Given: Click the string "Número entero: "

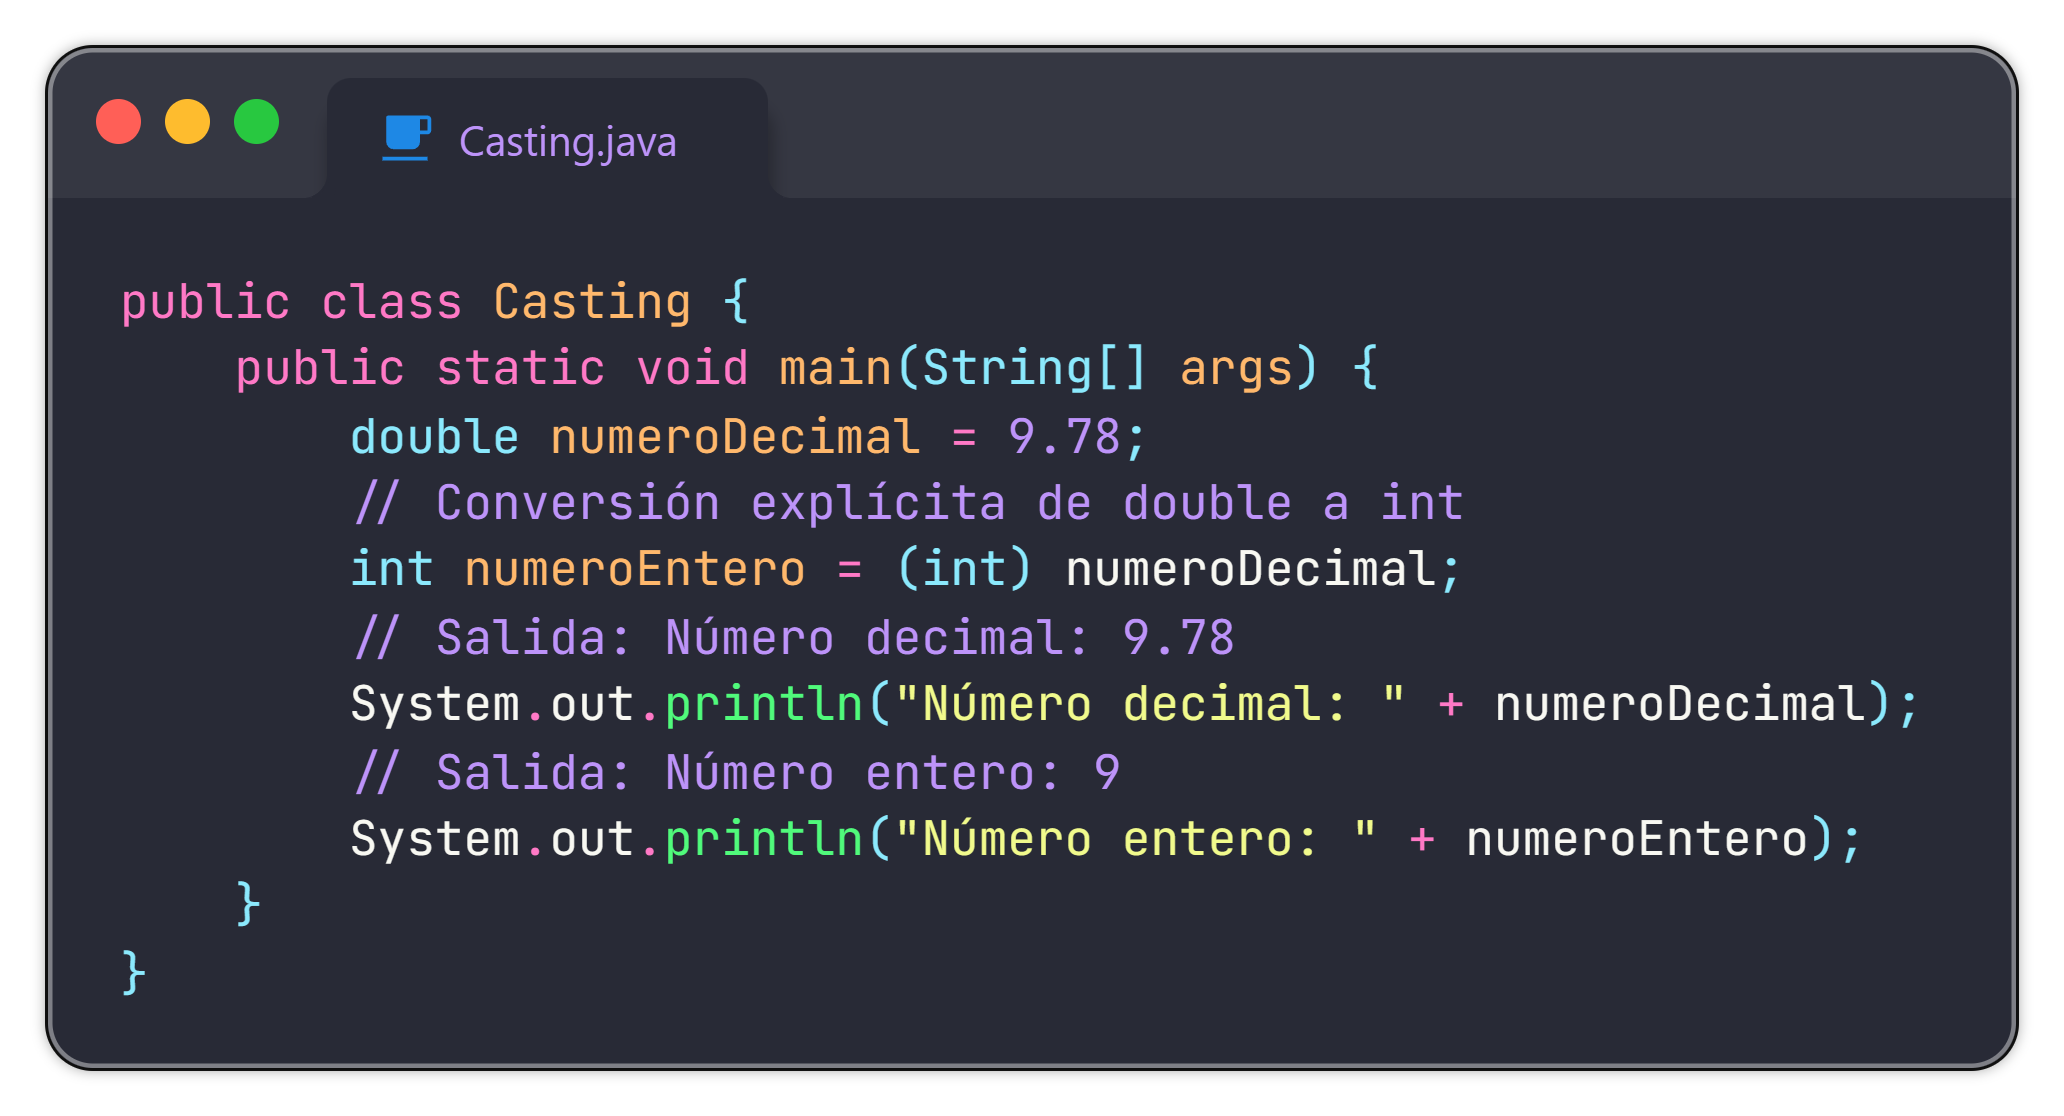Looking at the screenshot, I should [x=1135, y=839].
